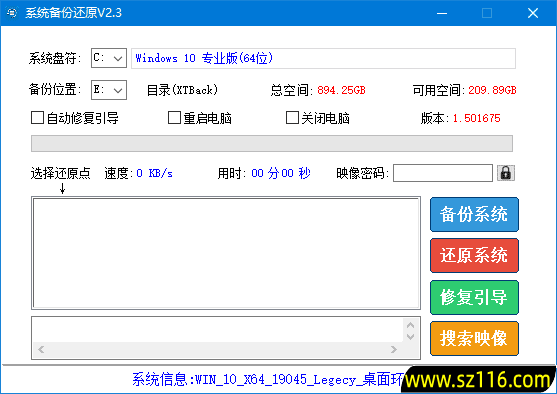The width and height of the screenshot is (557, 394).
Task: Click inside the restore point list box
Action: 226,253
